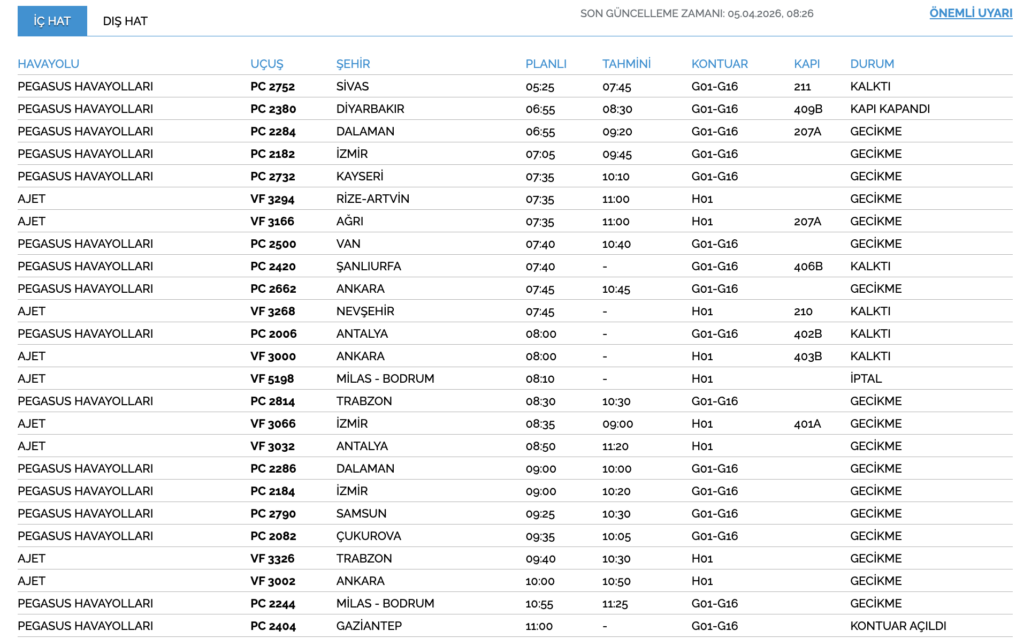Open the ÖNEMLİ UYARI link
This screenshot has width=1024, height=638.
970,13
